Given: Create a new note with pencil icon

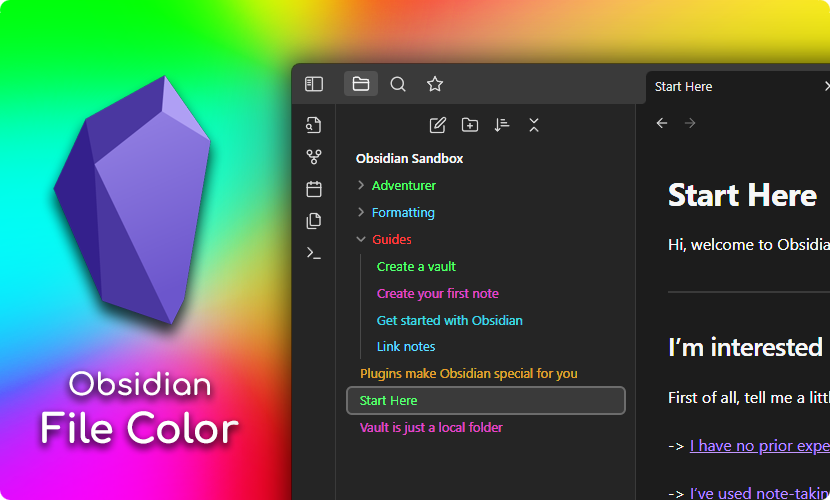Looking at the screenshot, I should click(438, 125).
